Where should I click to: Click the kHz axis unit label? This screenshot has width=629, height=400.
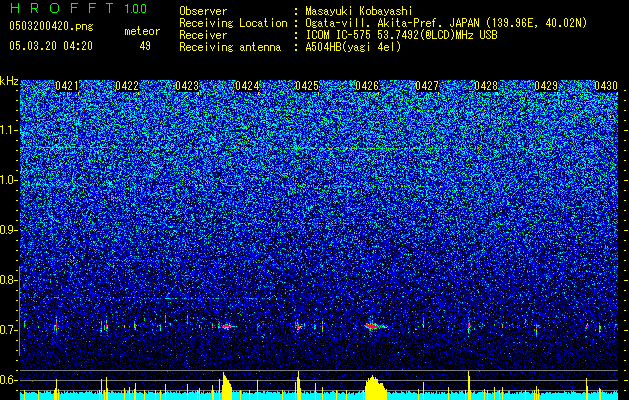pyautogui.click(x=9, y=81)
